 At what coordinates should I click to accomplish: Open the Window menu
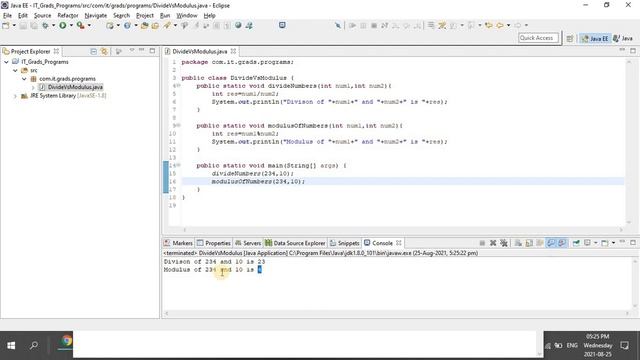tap(187, 16)
